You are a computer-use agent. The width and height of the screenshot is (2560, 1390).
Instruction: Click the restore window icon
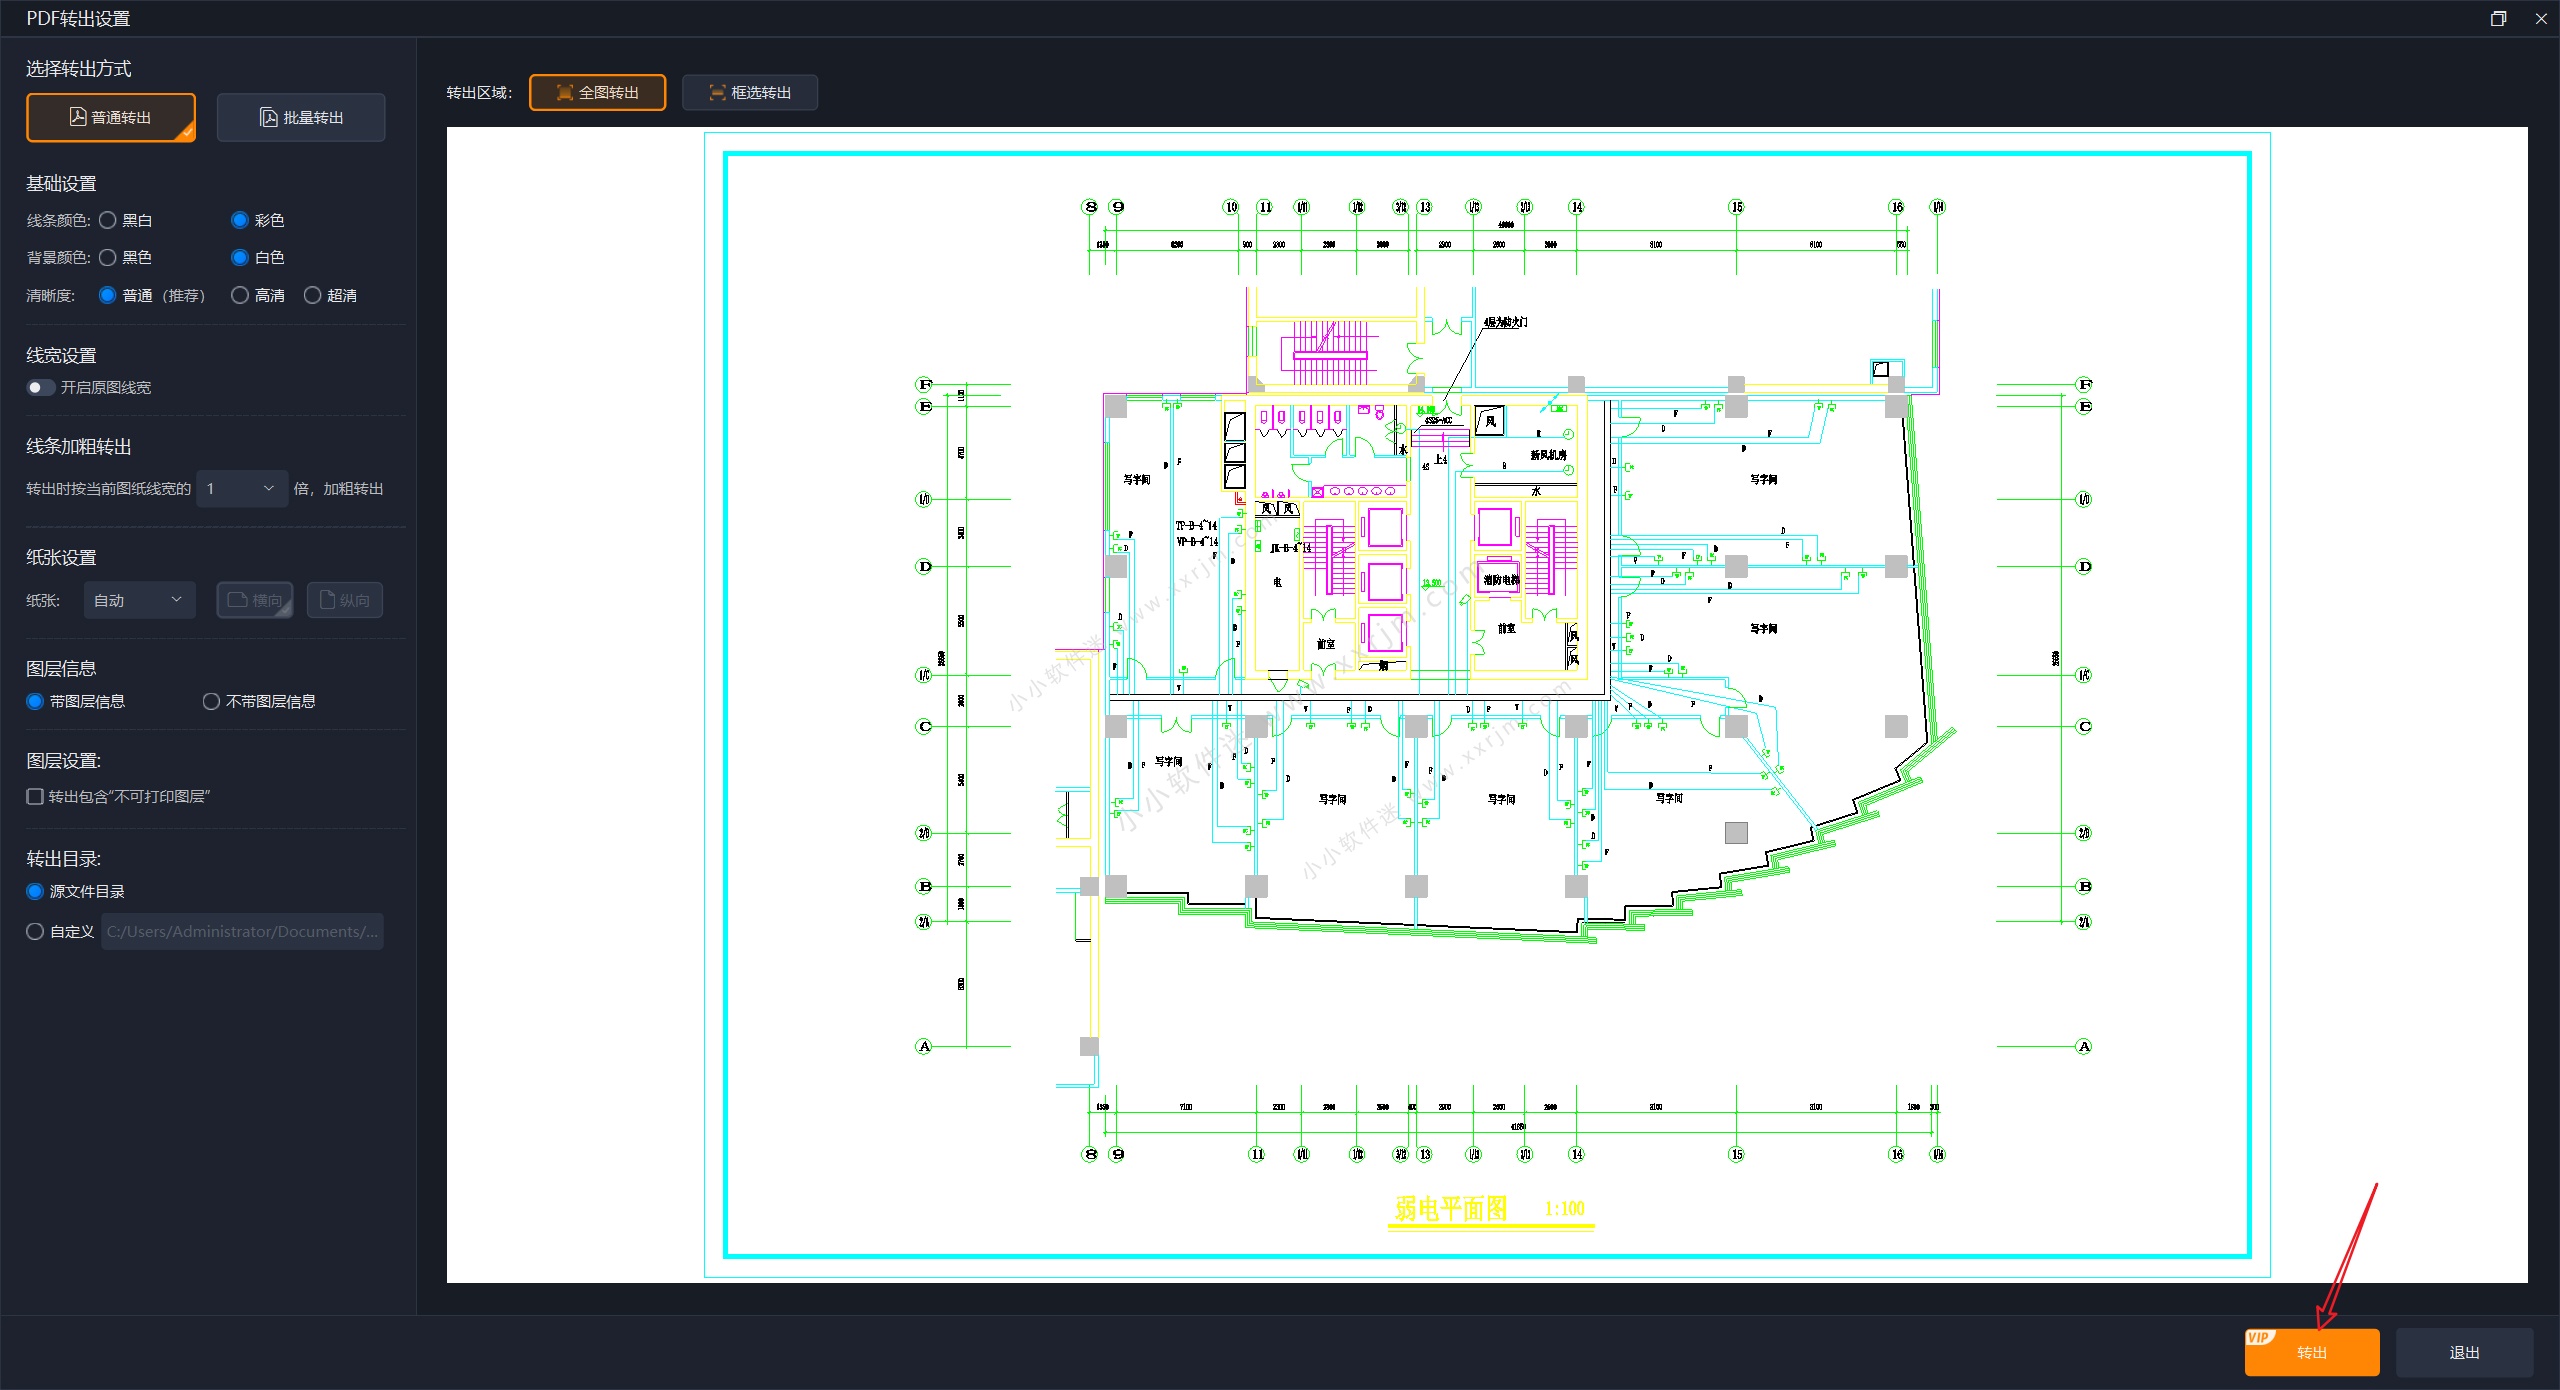2498,18
